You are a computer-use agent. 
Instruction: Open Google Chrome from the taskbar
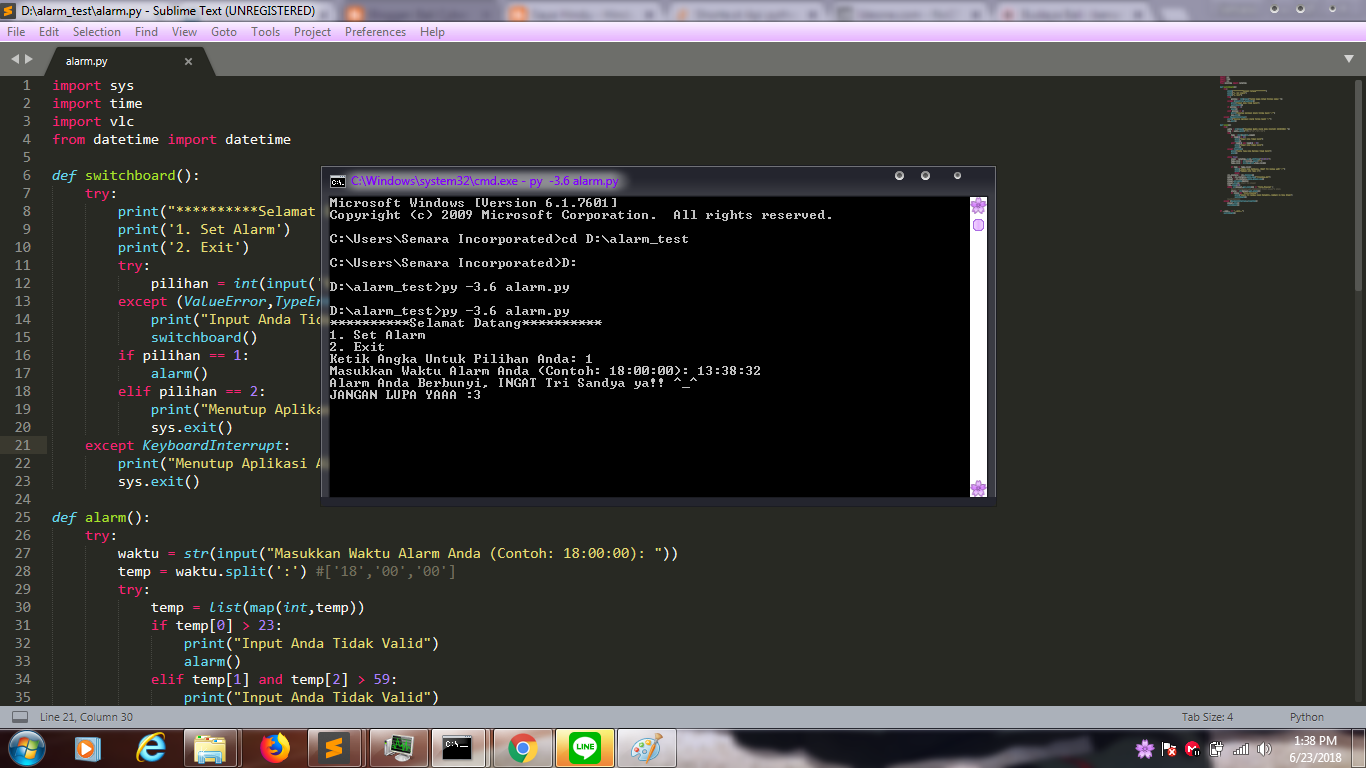[522, 747]
